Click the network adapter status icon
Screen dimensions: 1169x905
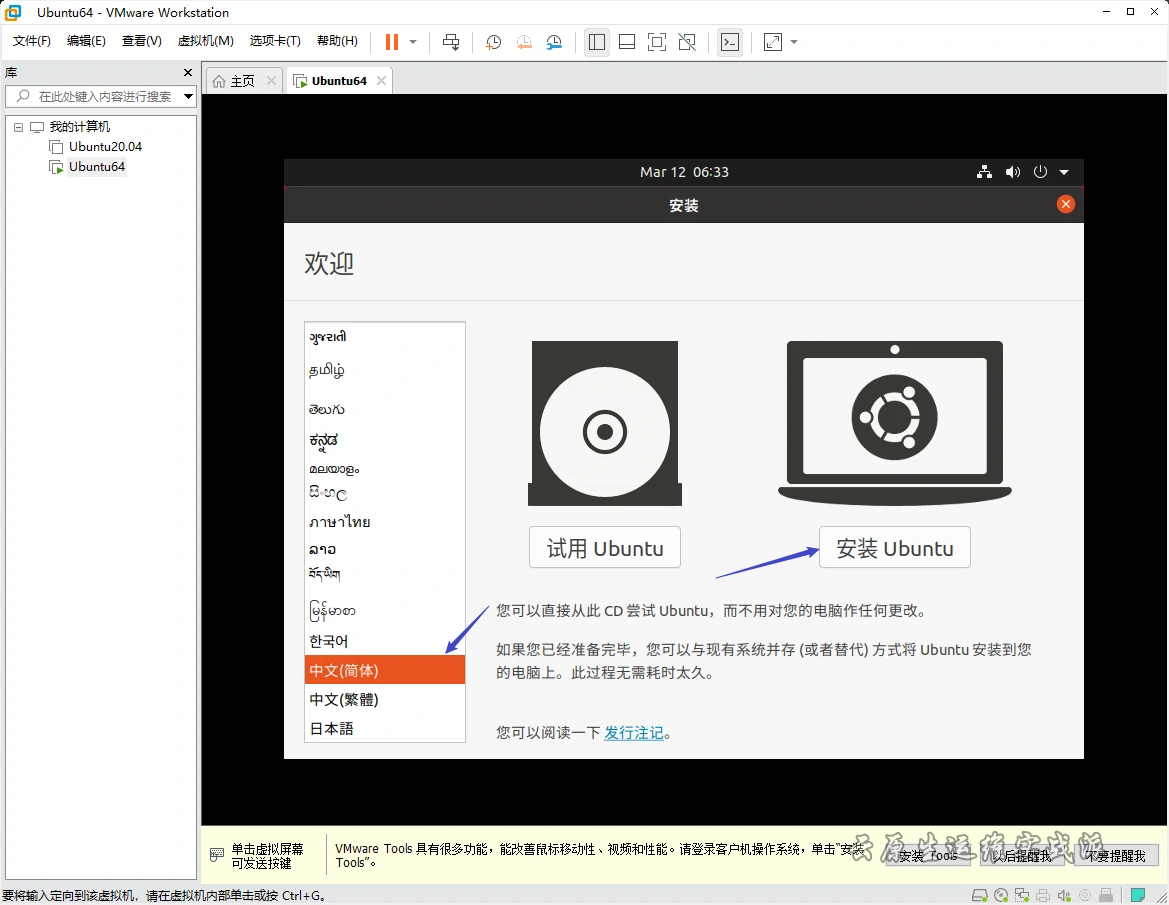(x=1022, y=895)
